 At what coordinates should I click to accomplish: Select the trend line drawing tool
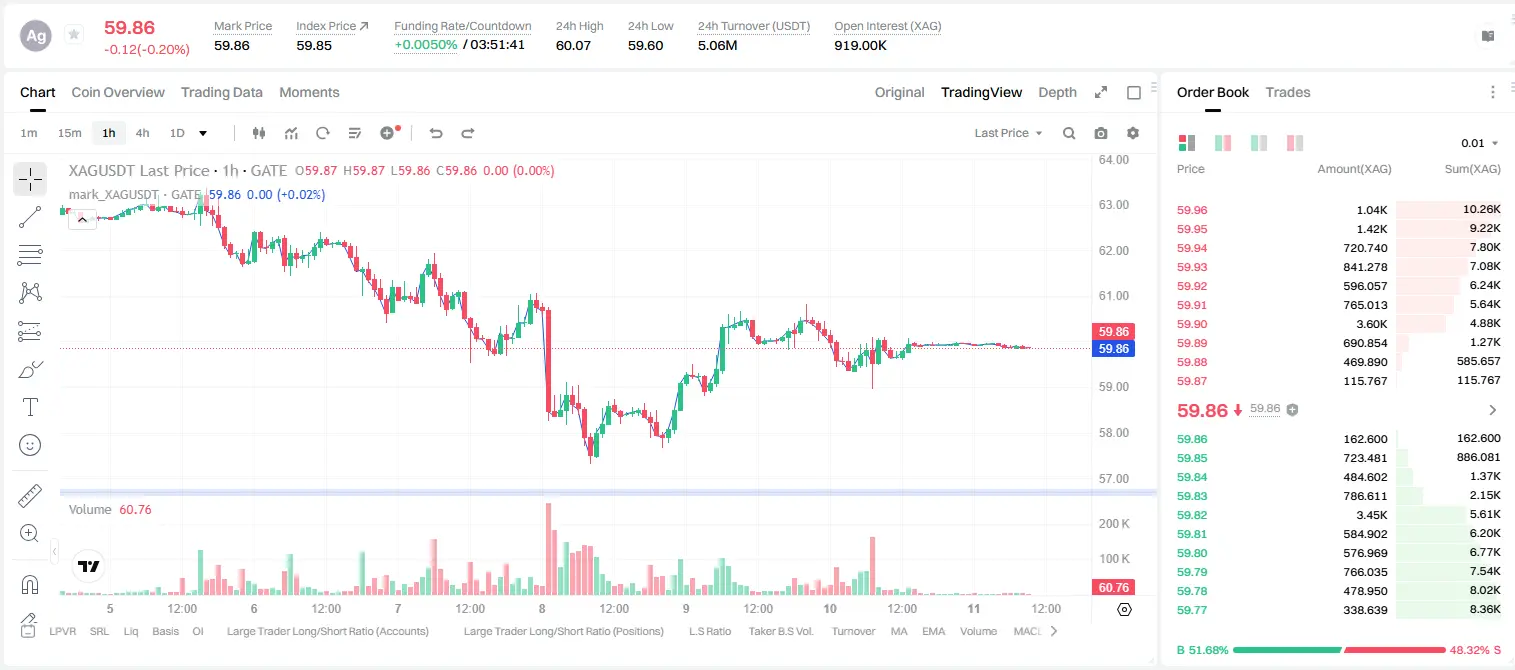tap(30, 217)
